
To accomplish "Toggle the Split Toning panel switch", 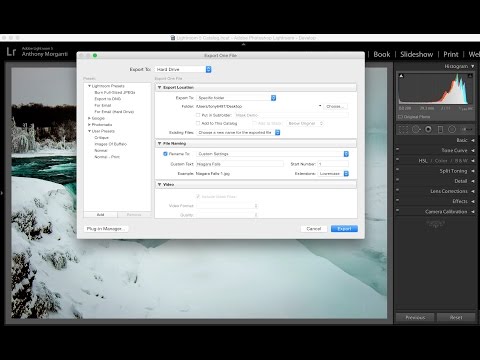I will [397, 170].
